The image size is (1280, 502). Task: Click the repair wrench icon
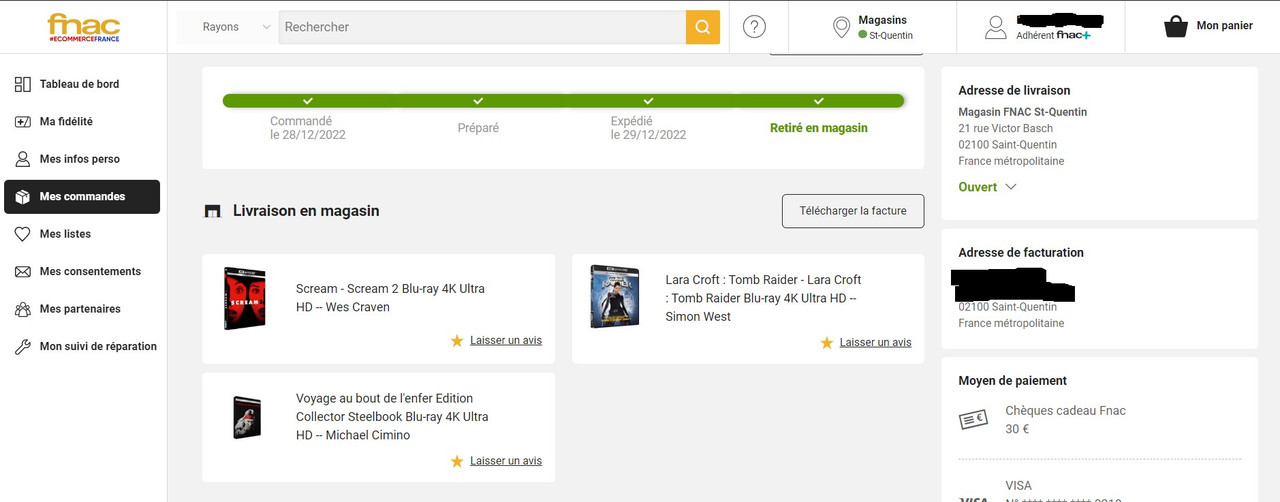coord(22,346)
